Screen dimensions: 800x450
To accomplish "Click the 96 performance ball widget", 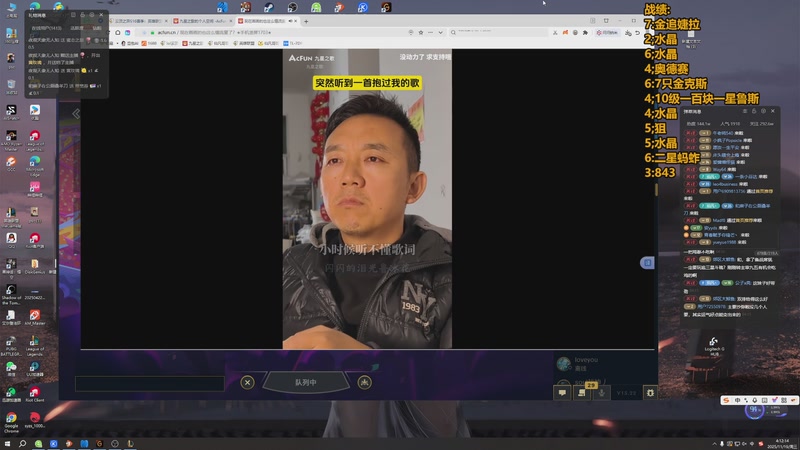I will pyautogui.click(x=754, y=410).
